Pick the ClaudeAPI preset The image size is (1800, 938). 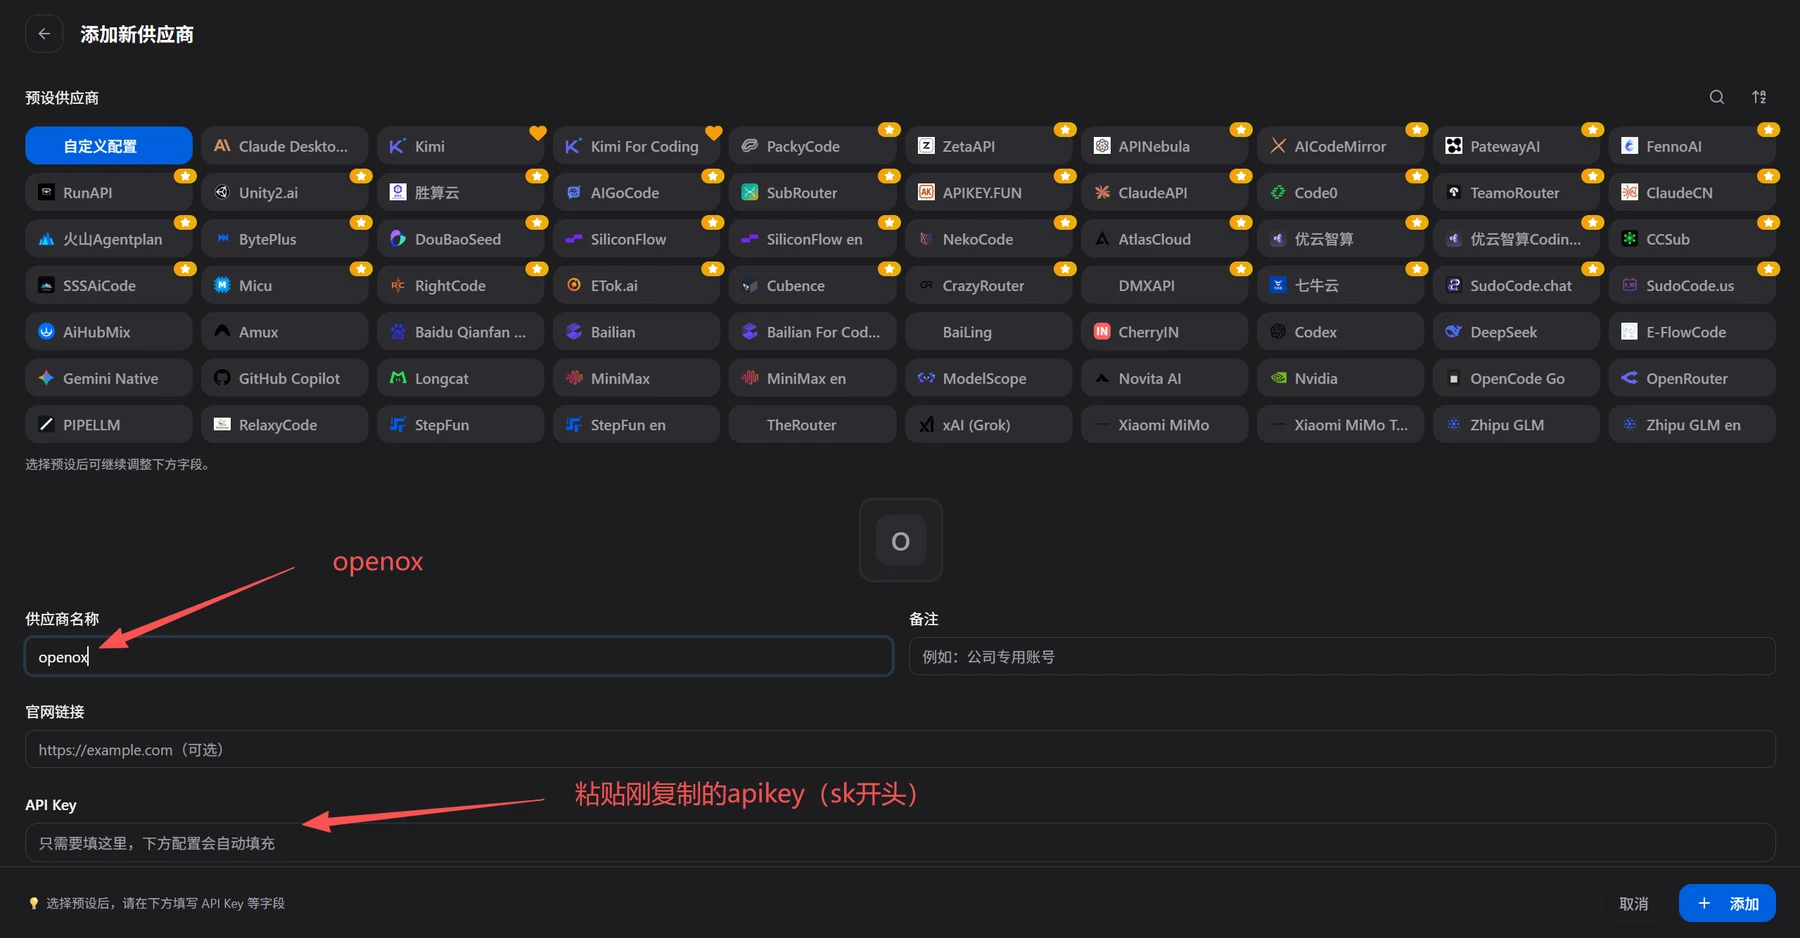(x=1165, y=192)
